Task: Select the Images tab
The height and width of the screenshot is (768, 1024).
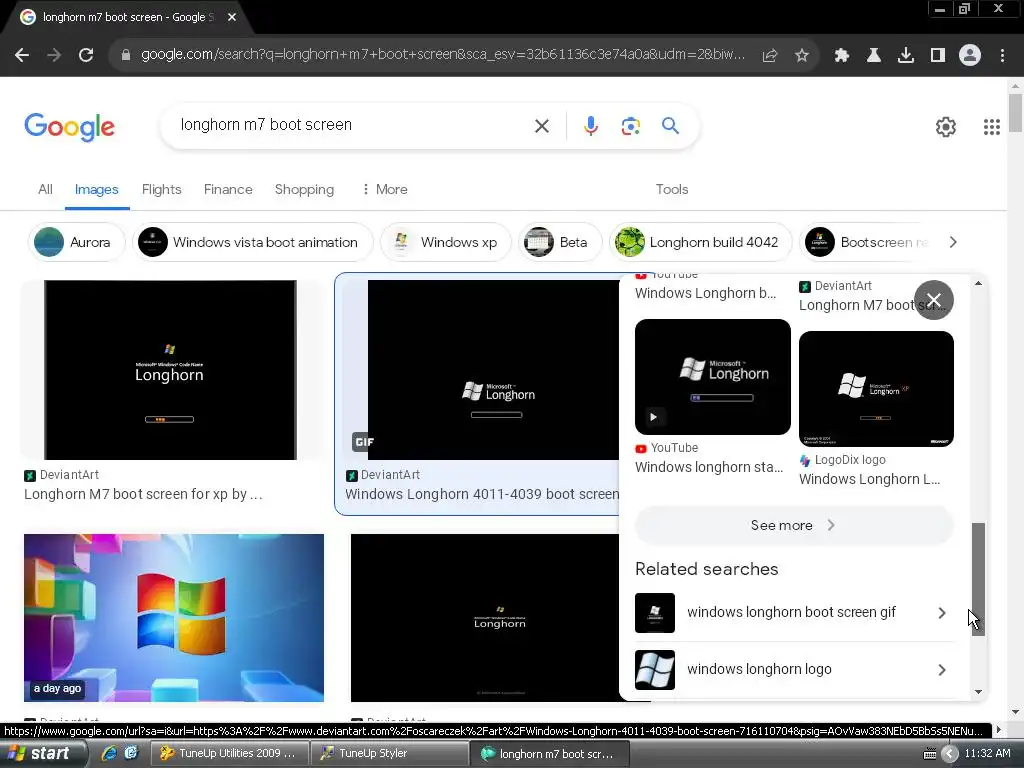Action: click(97, 189)
